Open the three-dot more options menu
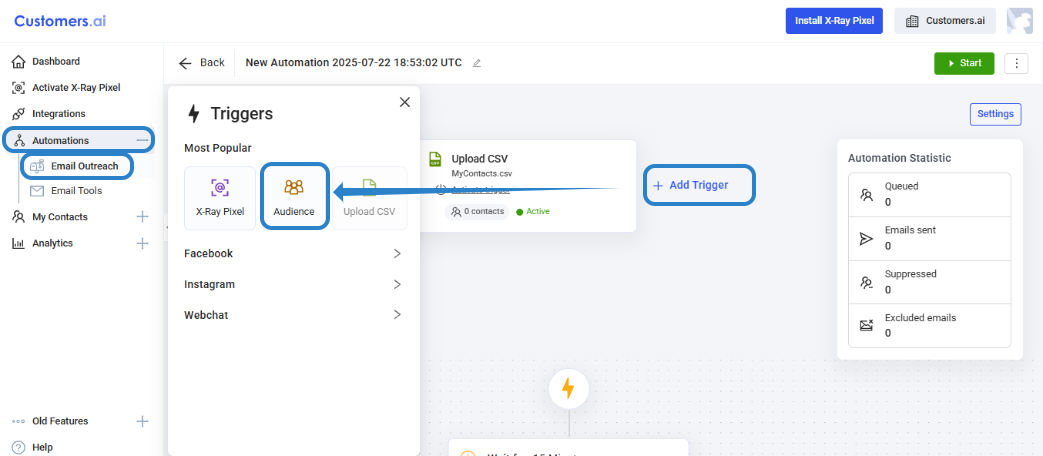The image size is (1043, 456). click(x=1016, y=63)
